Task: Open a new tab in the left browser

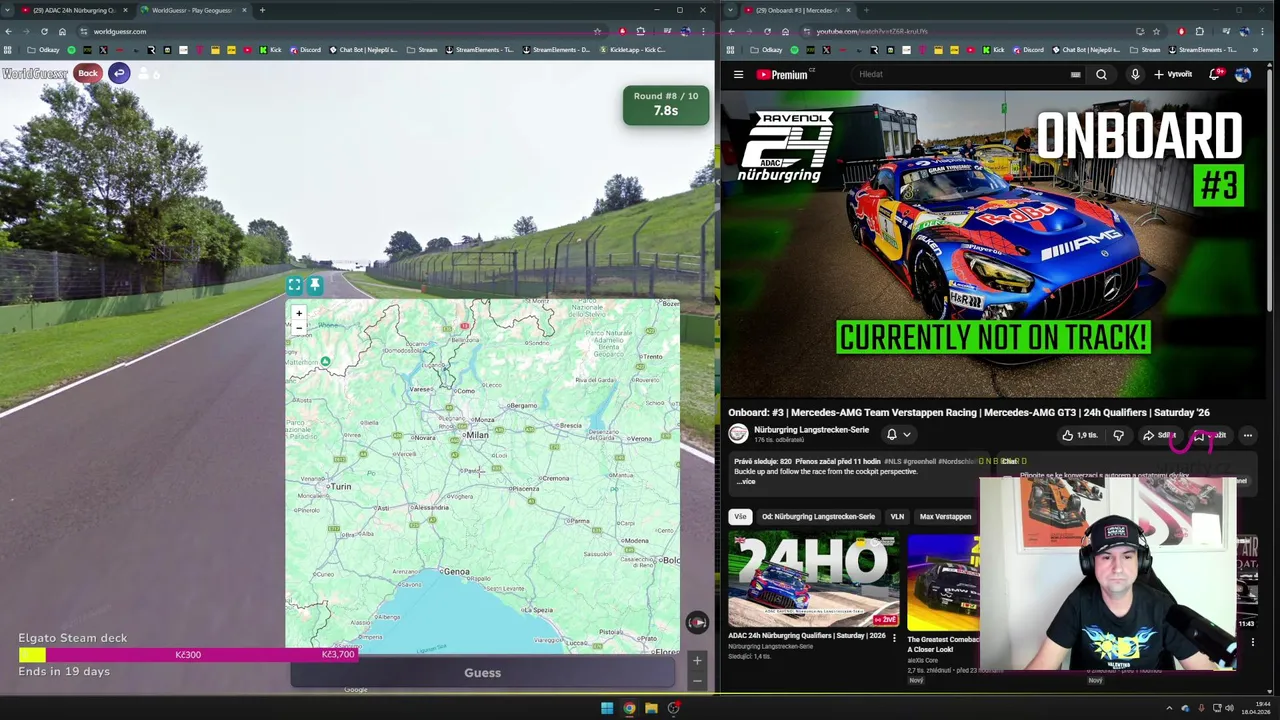Action: pyautogui.click(x=262, y=10)
